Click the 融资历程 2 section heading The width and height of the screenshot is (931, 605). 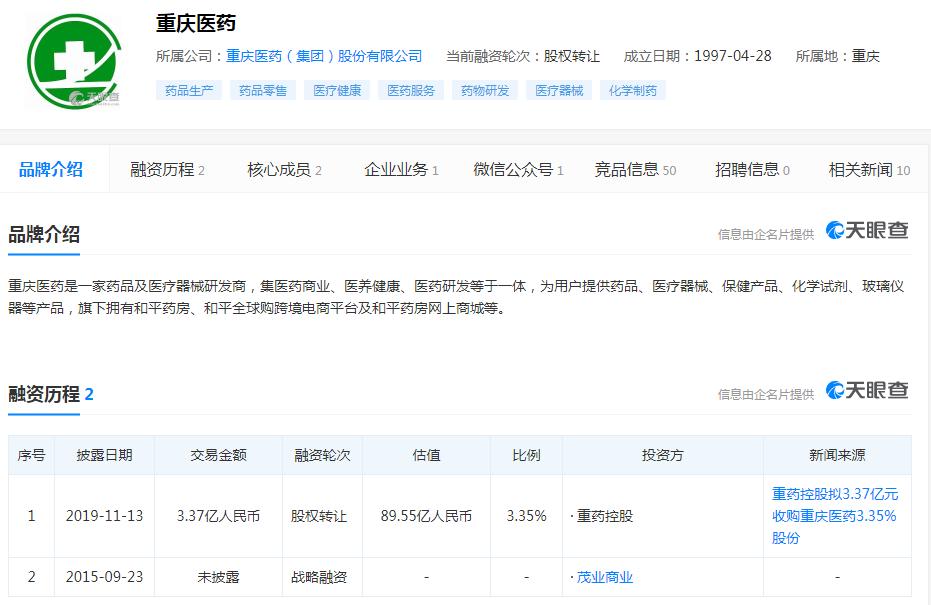[x=51, y=394]
